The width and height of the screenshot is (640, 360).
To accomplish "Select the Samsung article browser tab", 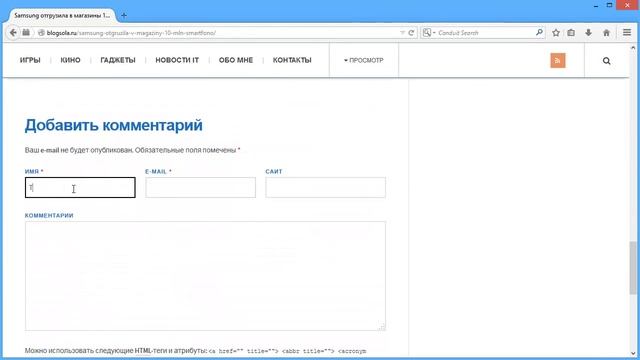I will [x=62, y=16].
